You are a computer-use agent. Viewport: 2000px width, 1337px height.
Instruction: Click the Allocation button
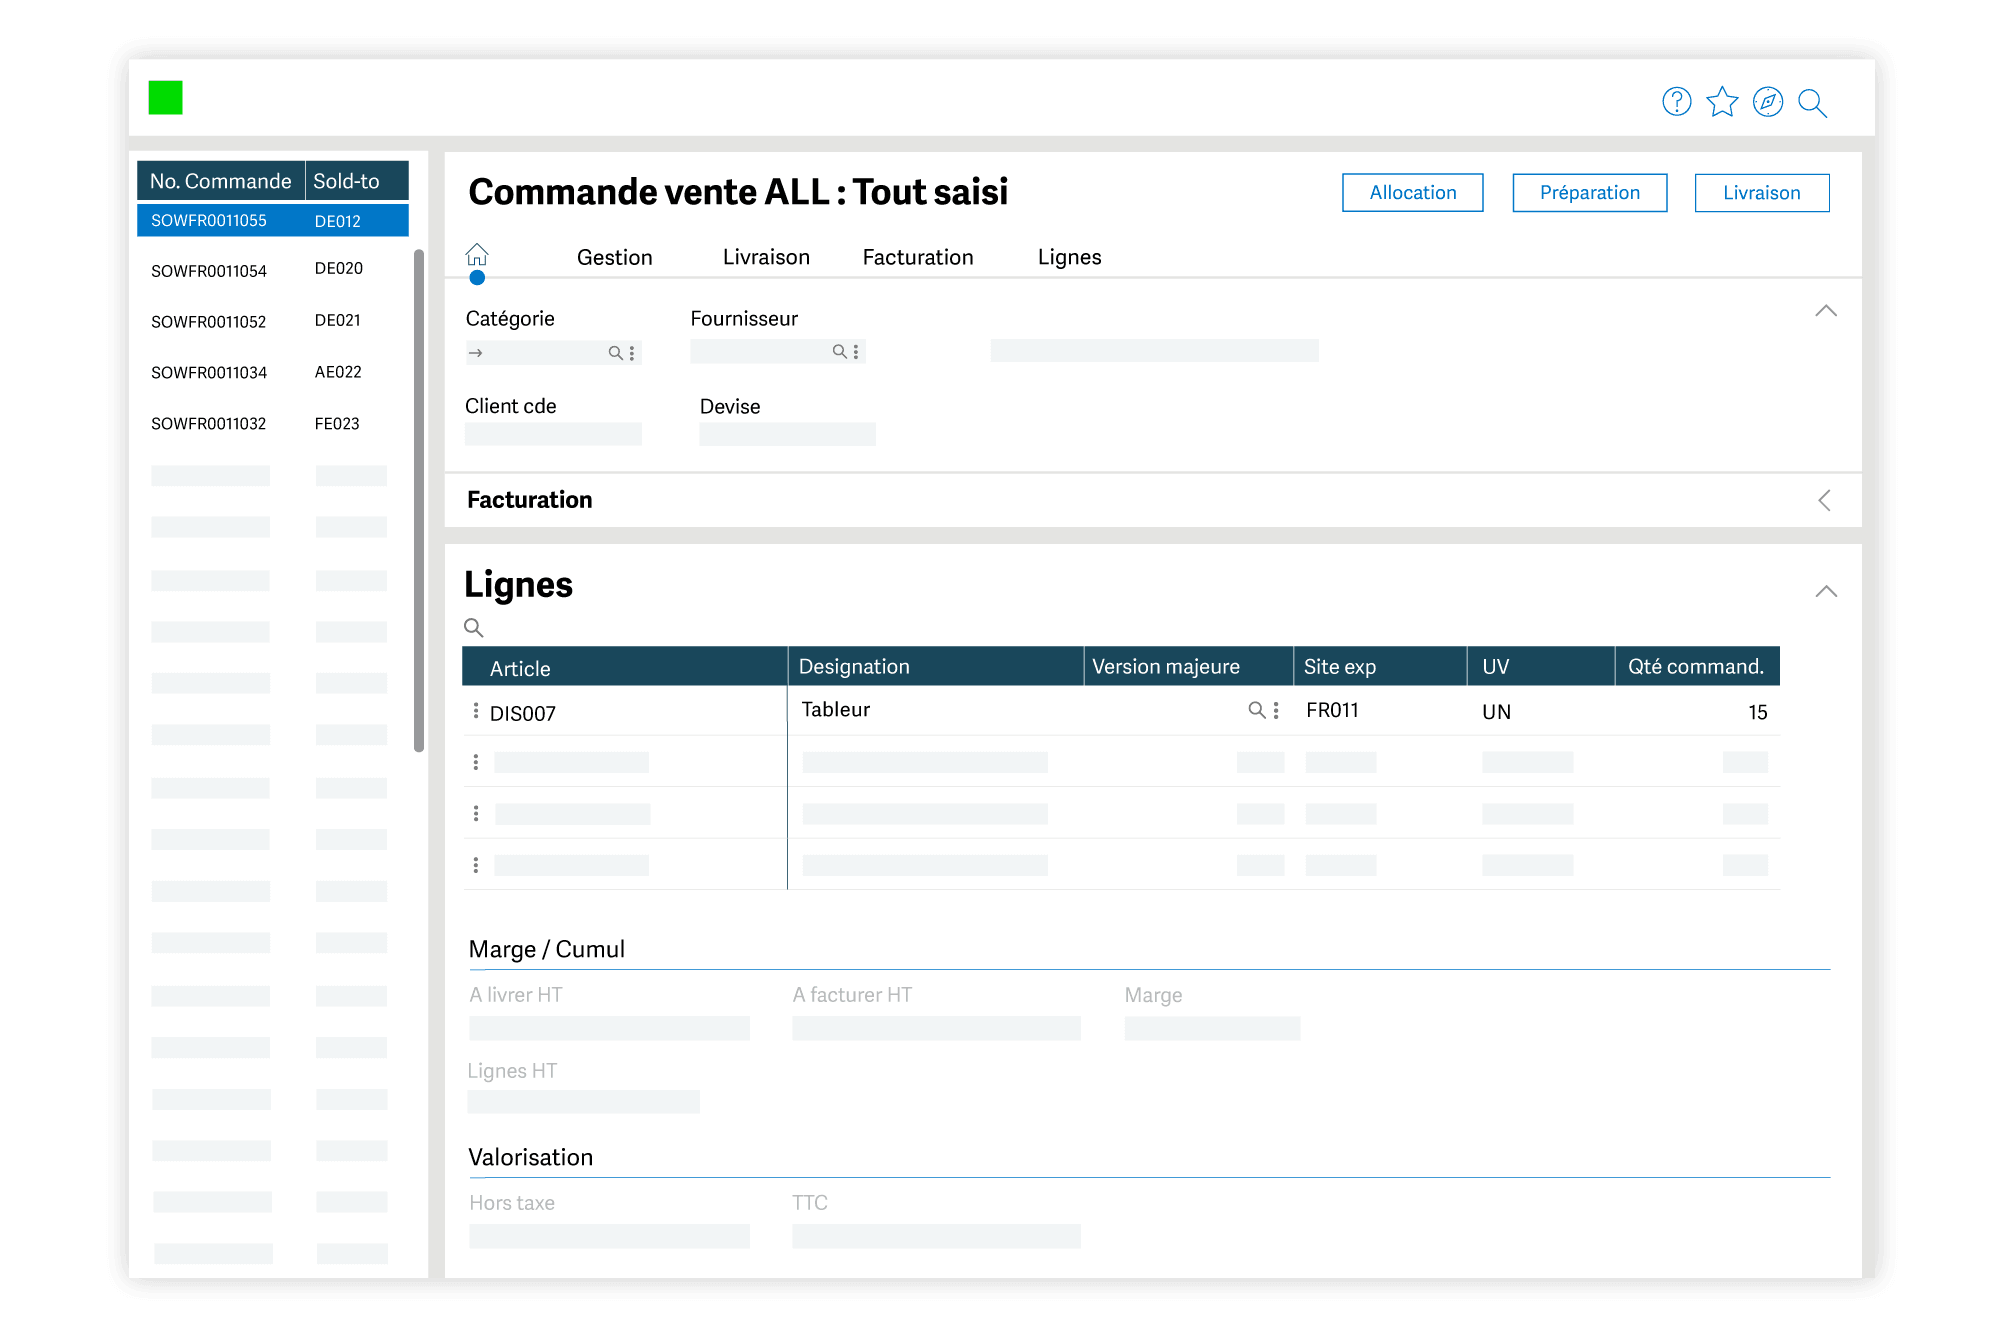[1412, 193]
